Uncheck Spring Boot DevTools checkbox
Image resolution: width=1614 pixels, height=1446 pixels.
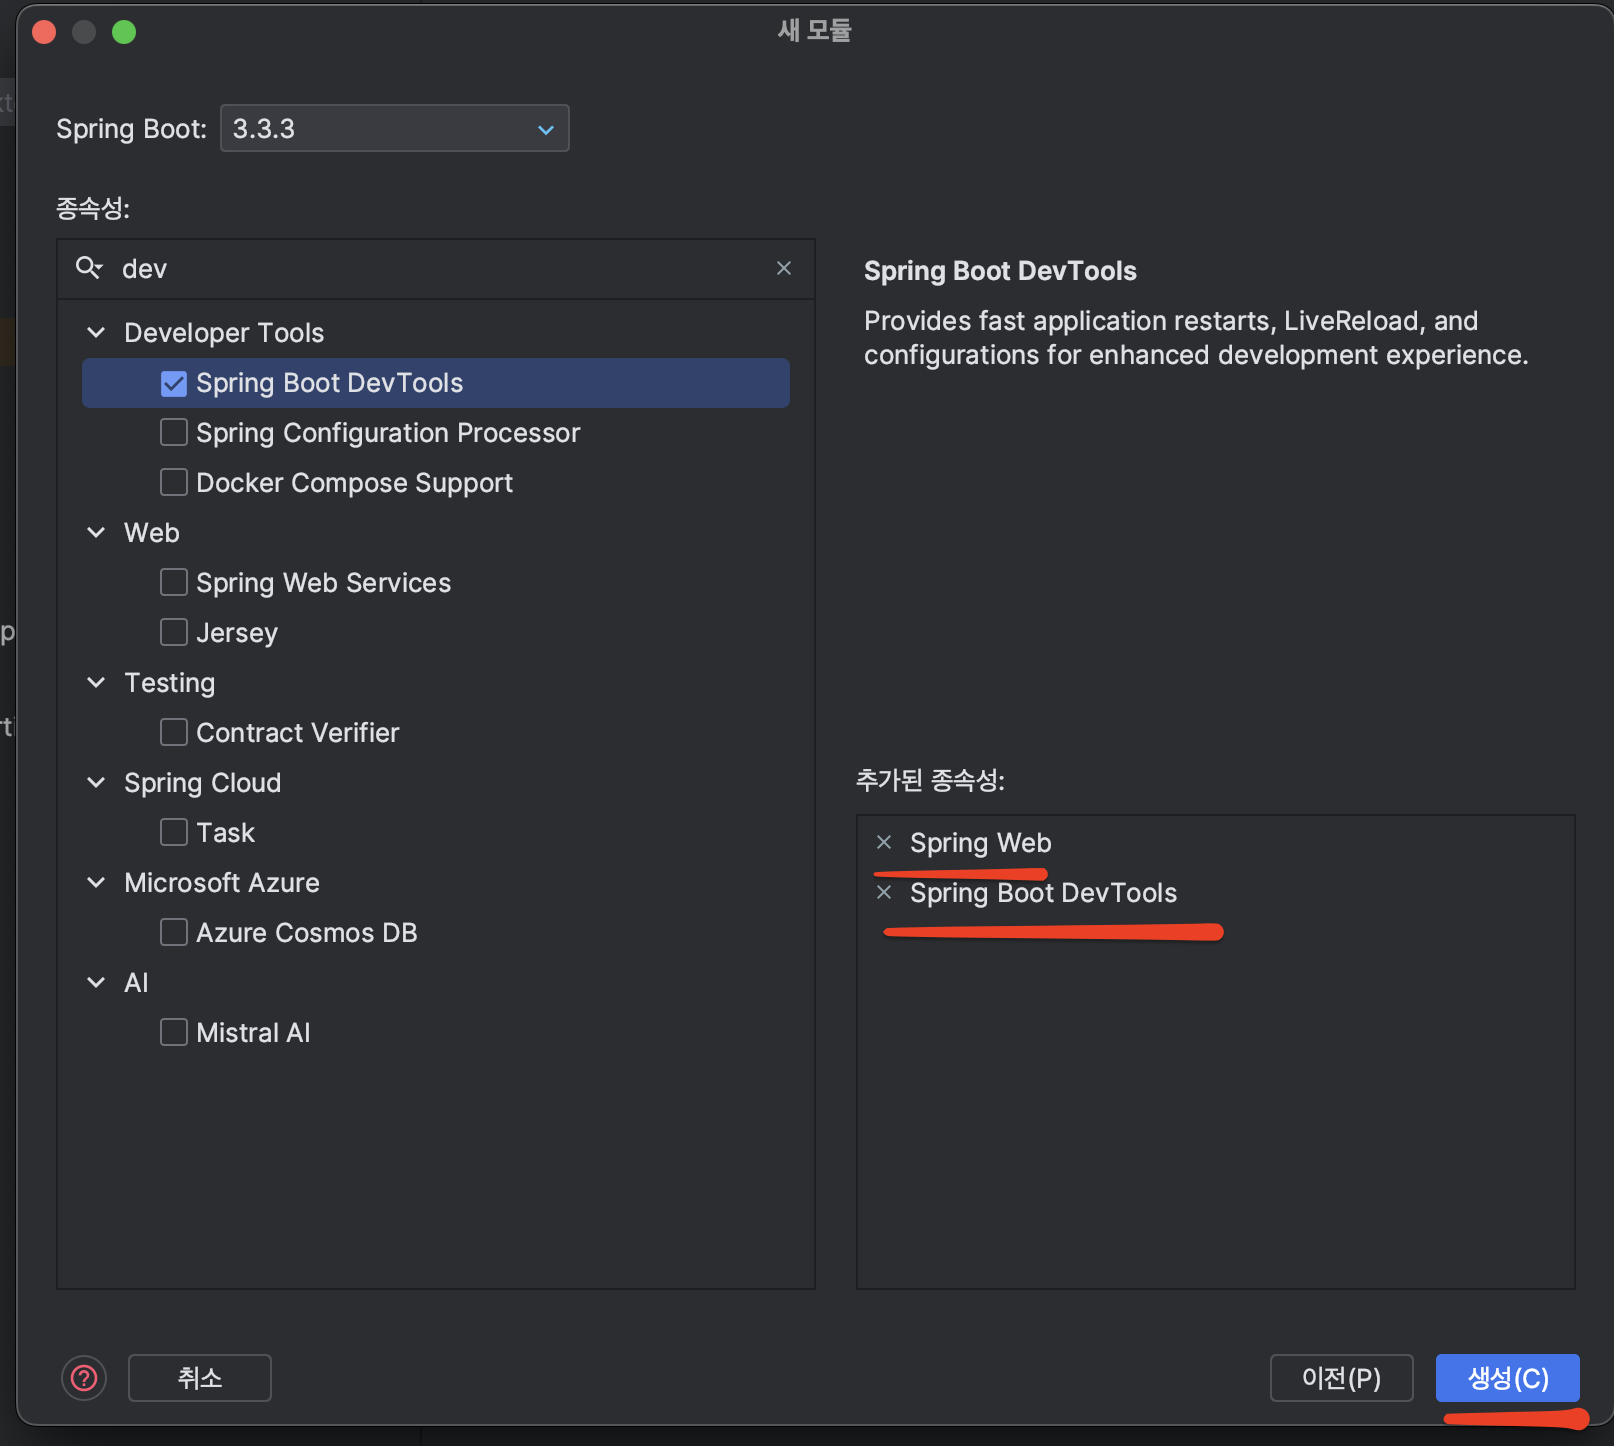coord(174,383)
